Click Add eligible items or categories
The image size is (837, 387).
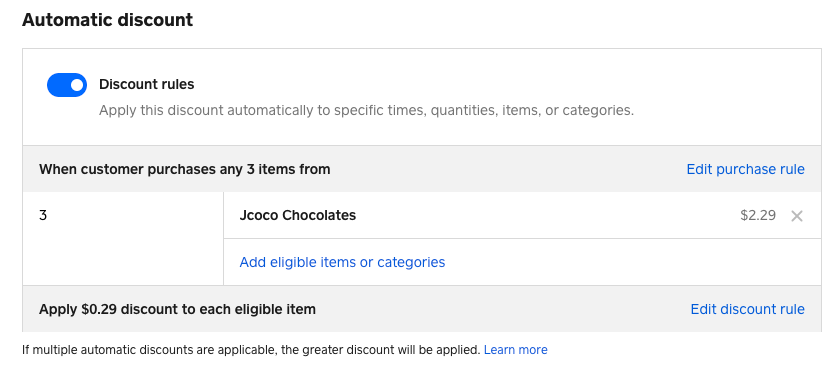click(x=342, y=262)
